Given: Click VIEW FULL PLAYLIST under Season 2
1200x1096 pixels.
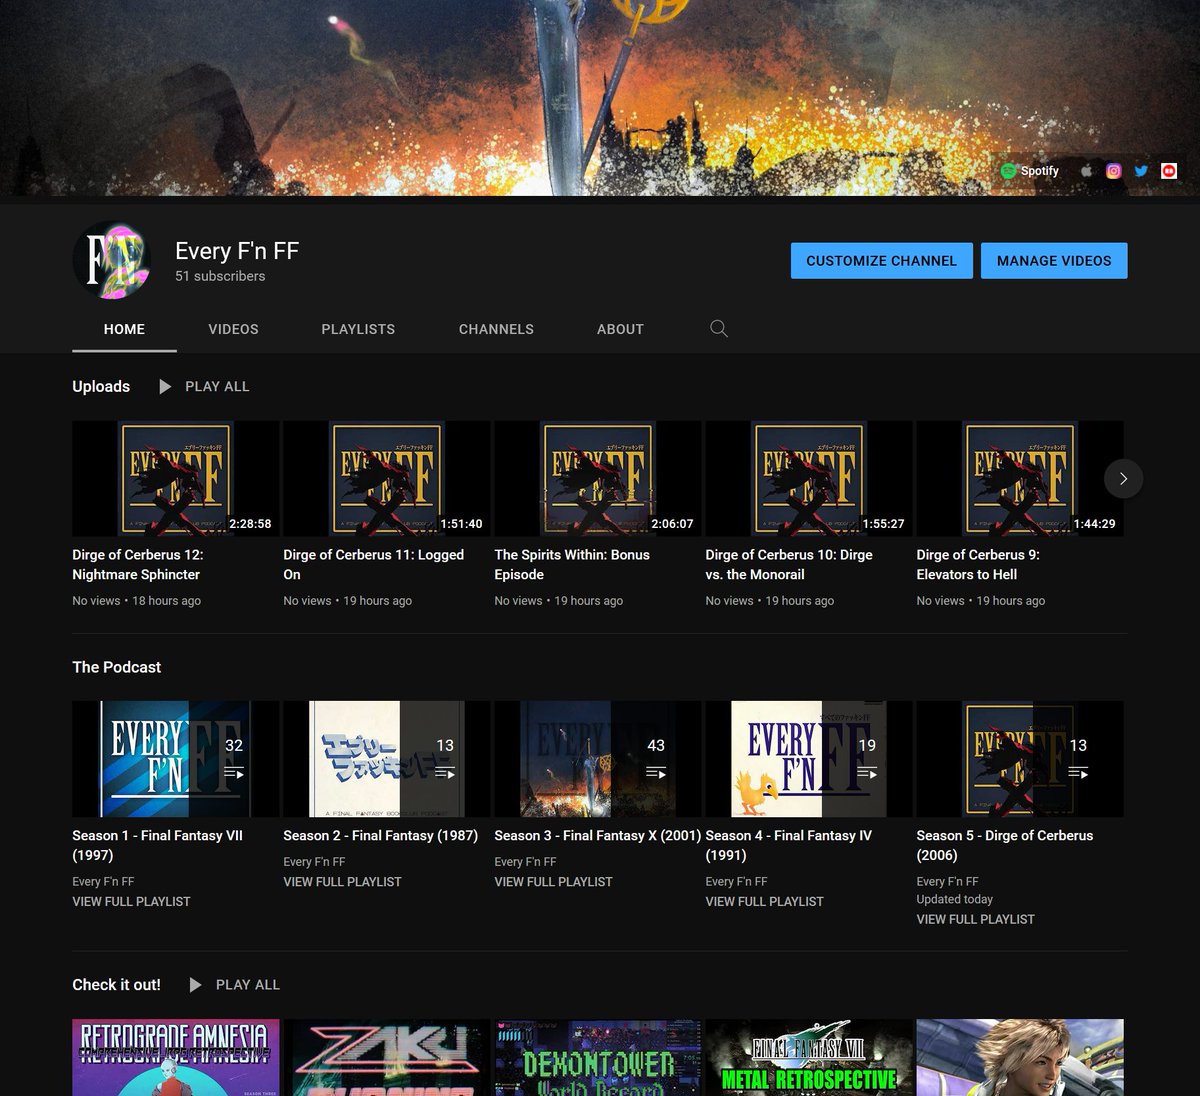Looking at the screenshot, I should coord(342,882).
